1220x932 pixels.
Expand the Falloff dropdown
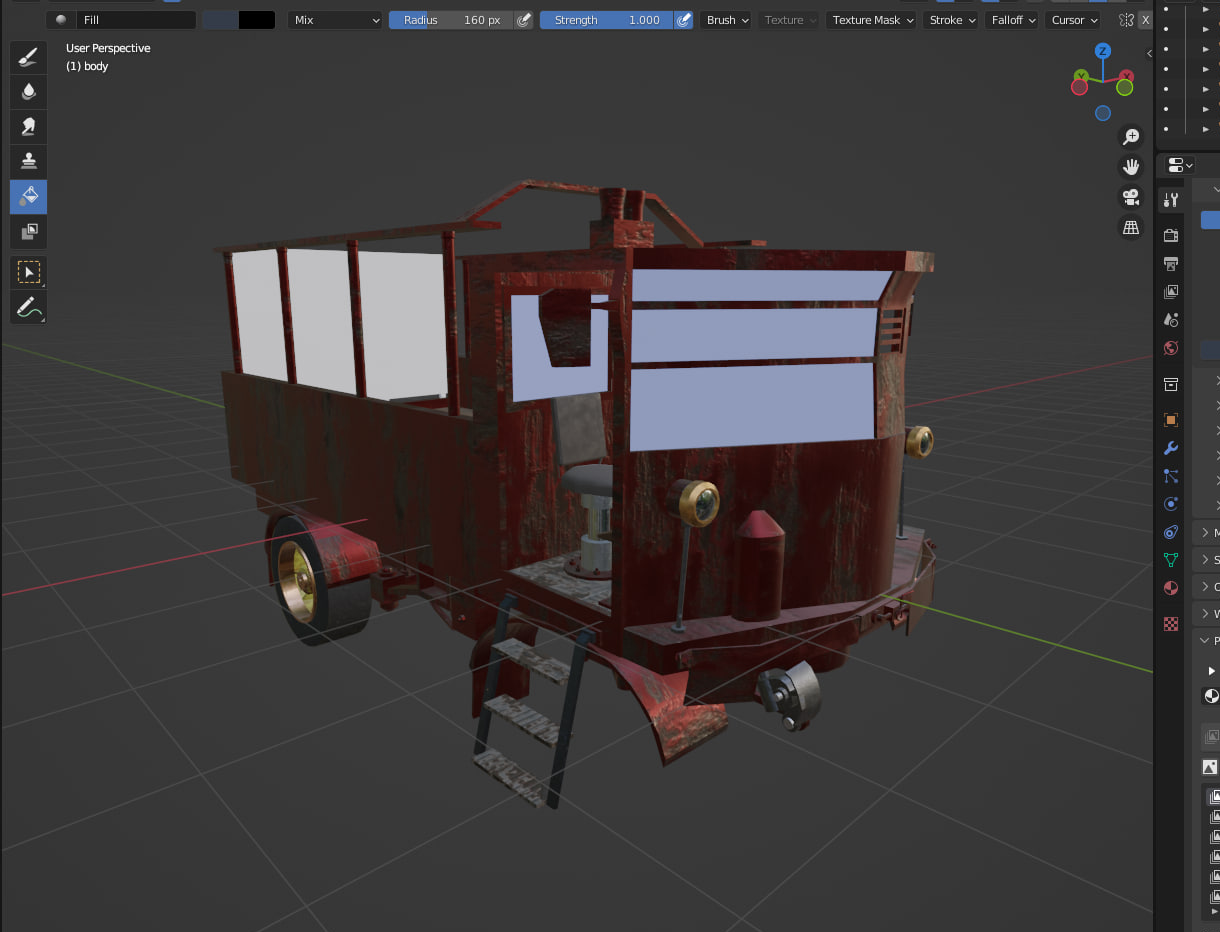(x=1013, y=20)
